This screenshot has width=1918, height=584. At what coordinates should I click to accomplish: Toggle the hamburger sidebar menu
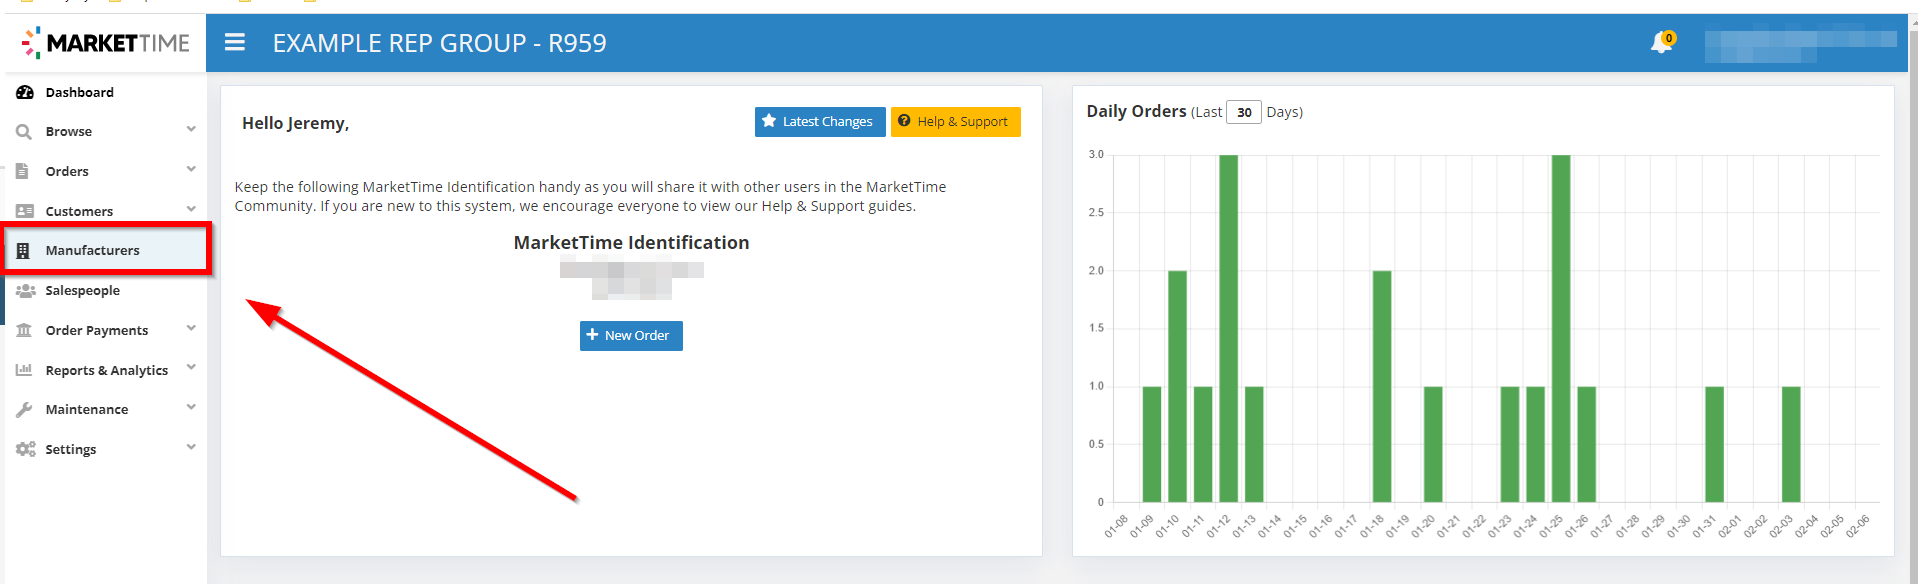point(235,42)
